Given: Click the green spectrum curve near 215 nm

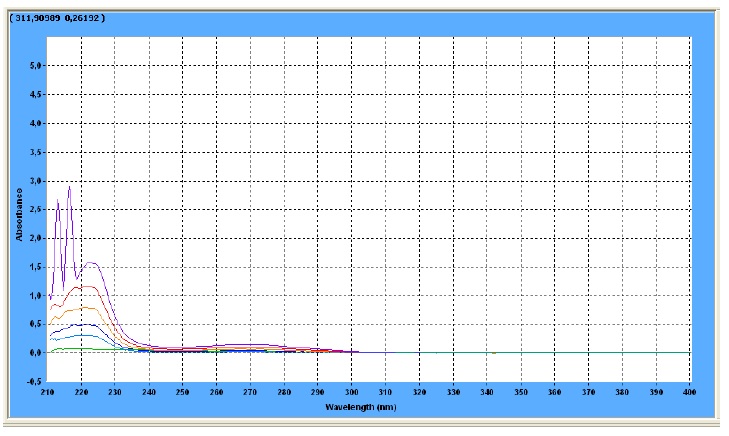Looking at the screenshot, I should click(x=64, y=349).
